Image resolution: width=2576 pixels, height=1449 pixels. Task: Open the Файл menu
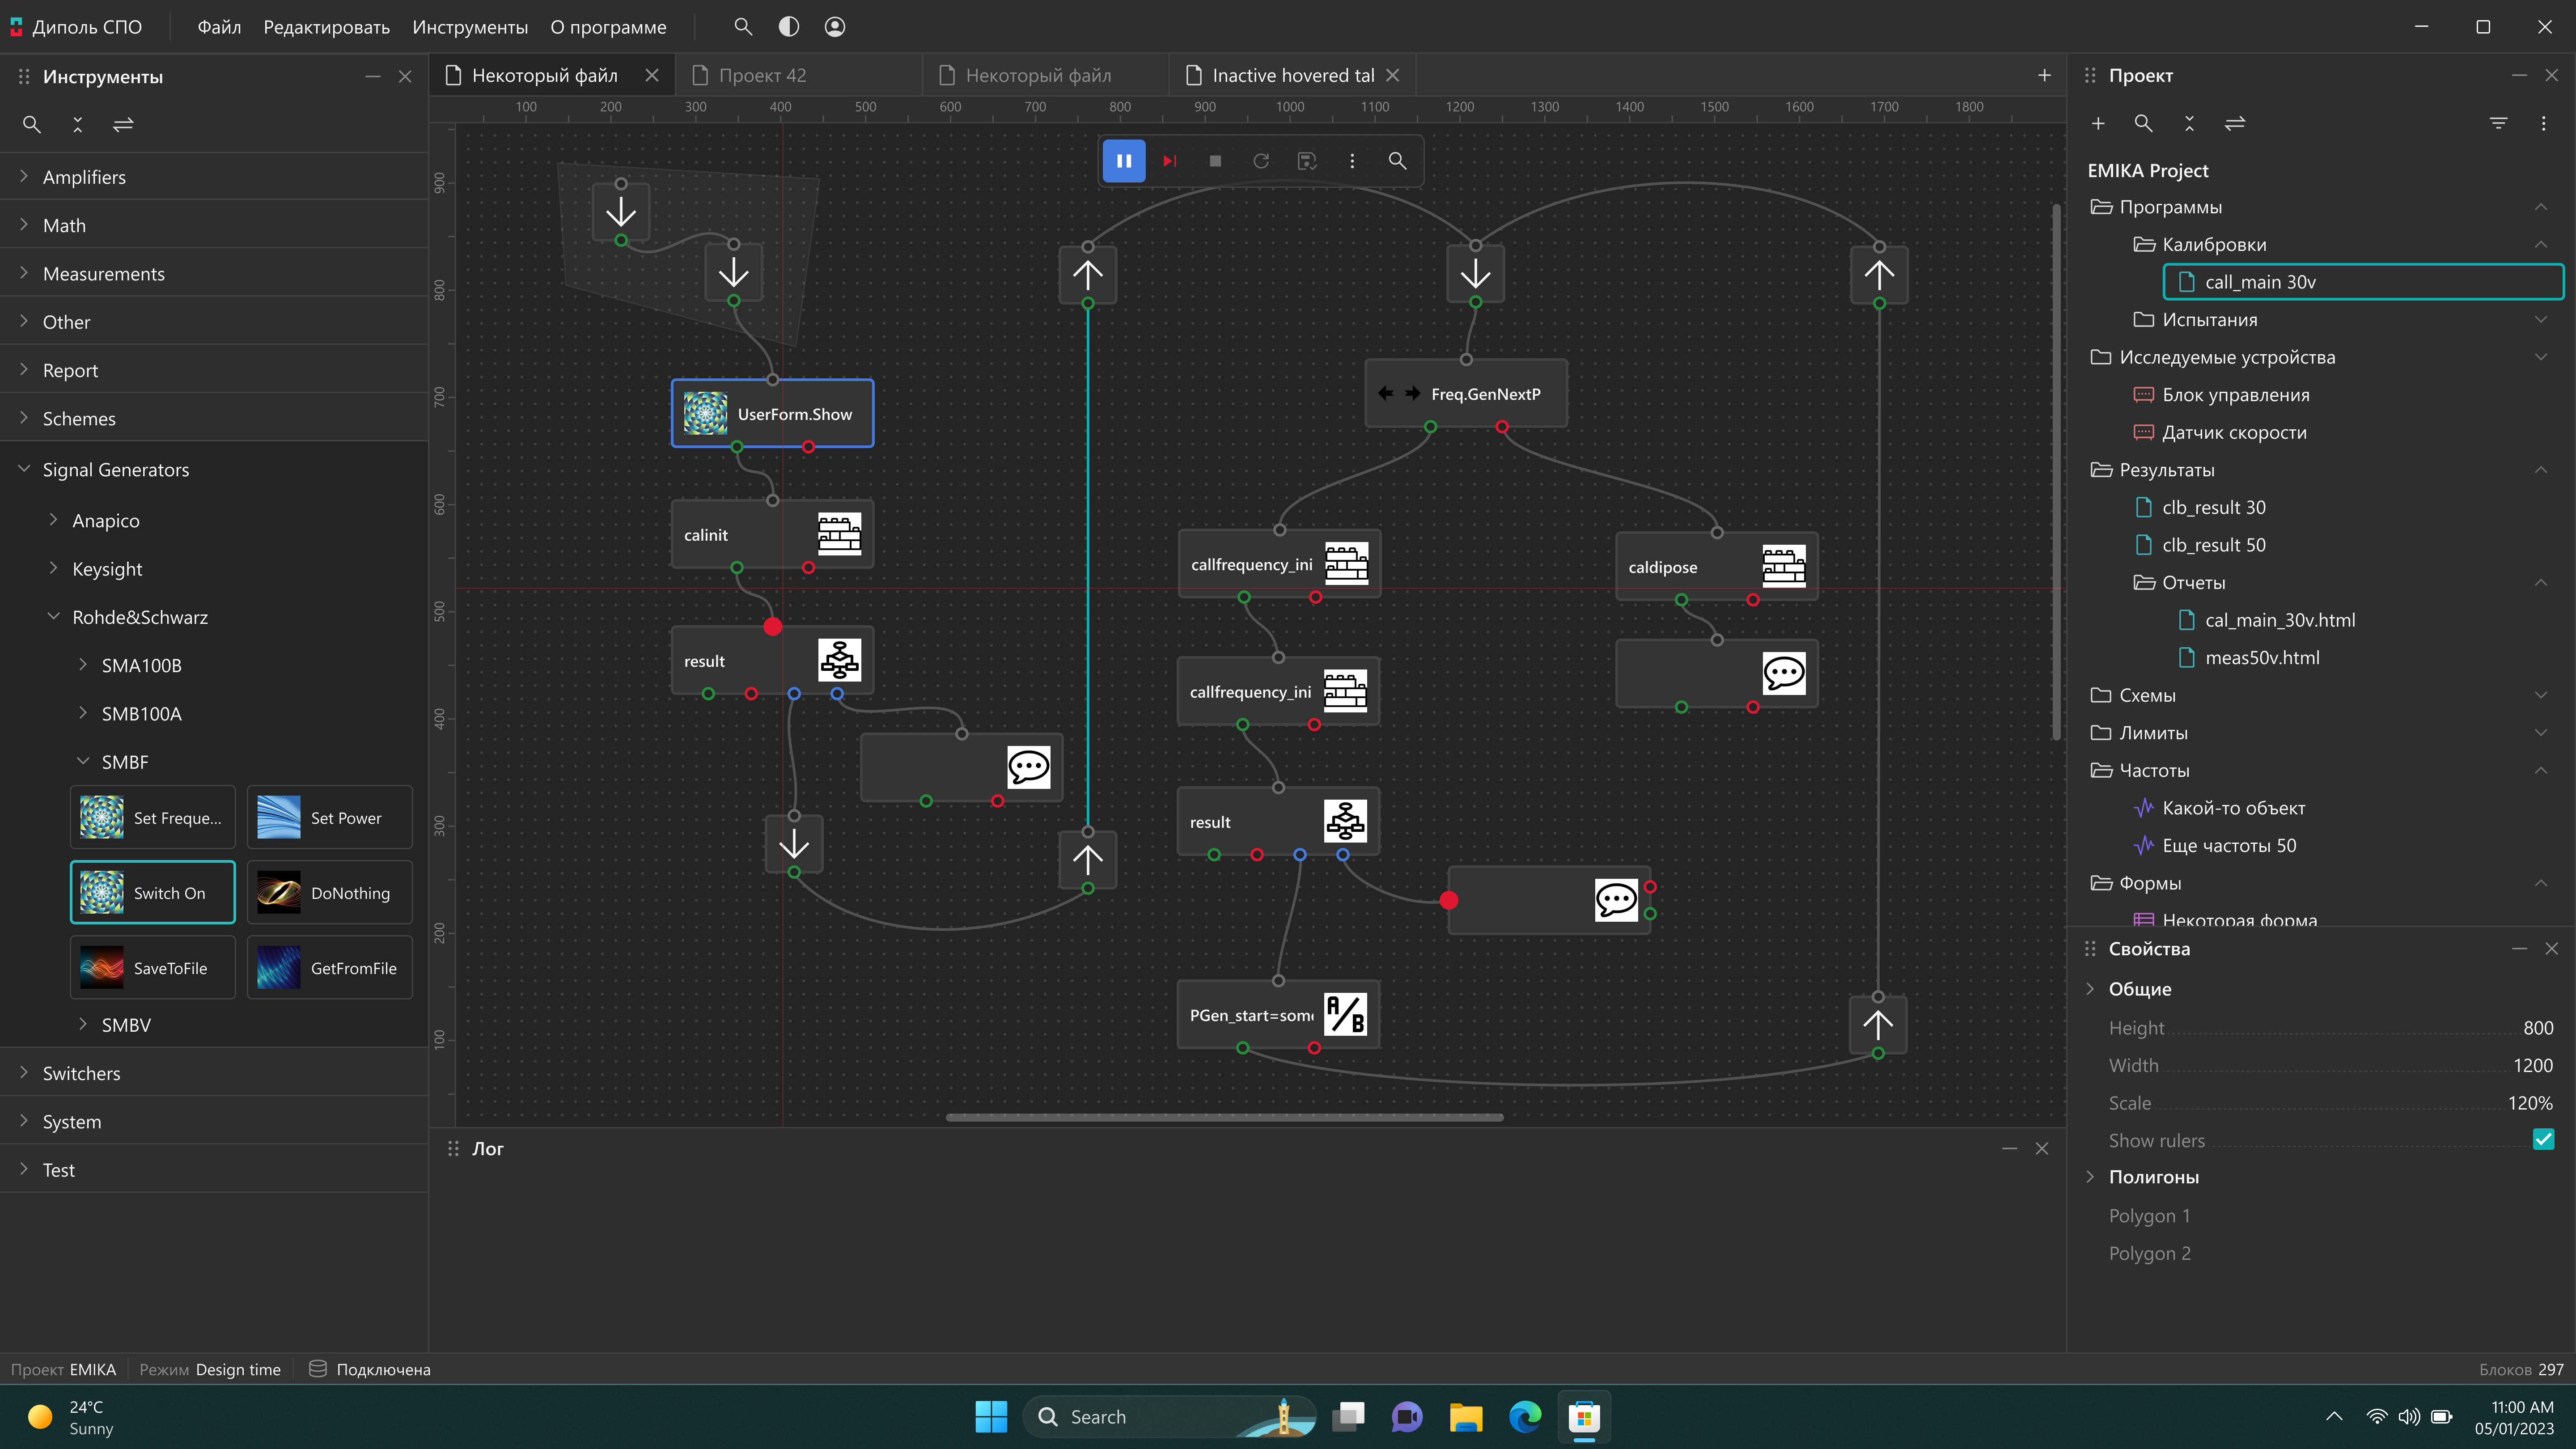tap(219, 27)
